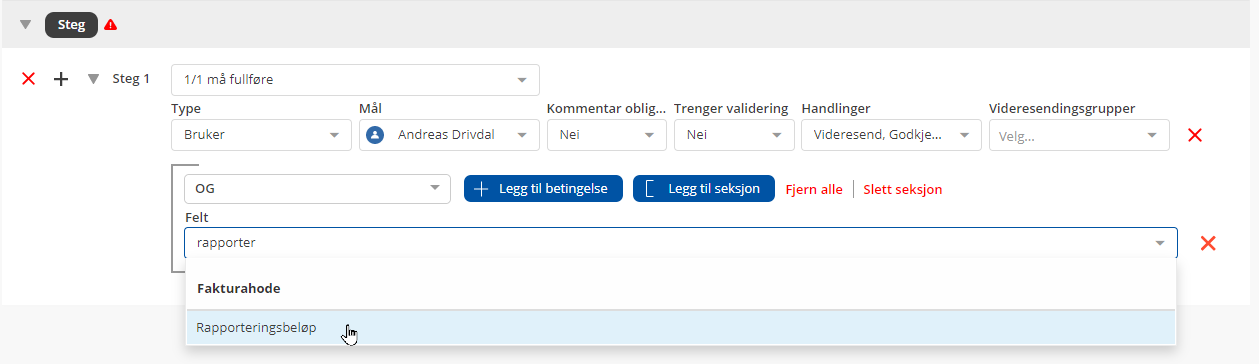Open the 1/1 må fullføre dropdown

tap(356, 80)
